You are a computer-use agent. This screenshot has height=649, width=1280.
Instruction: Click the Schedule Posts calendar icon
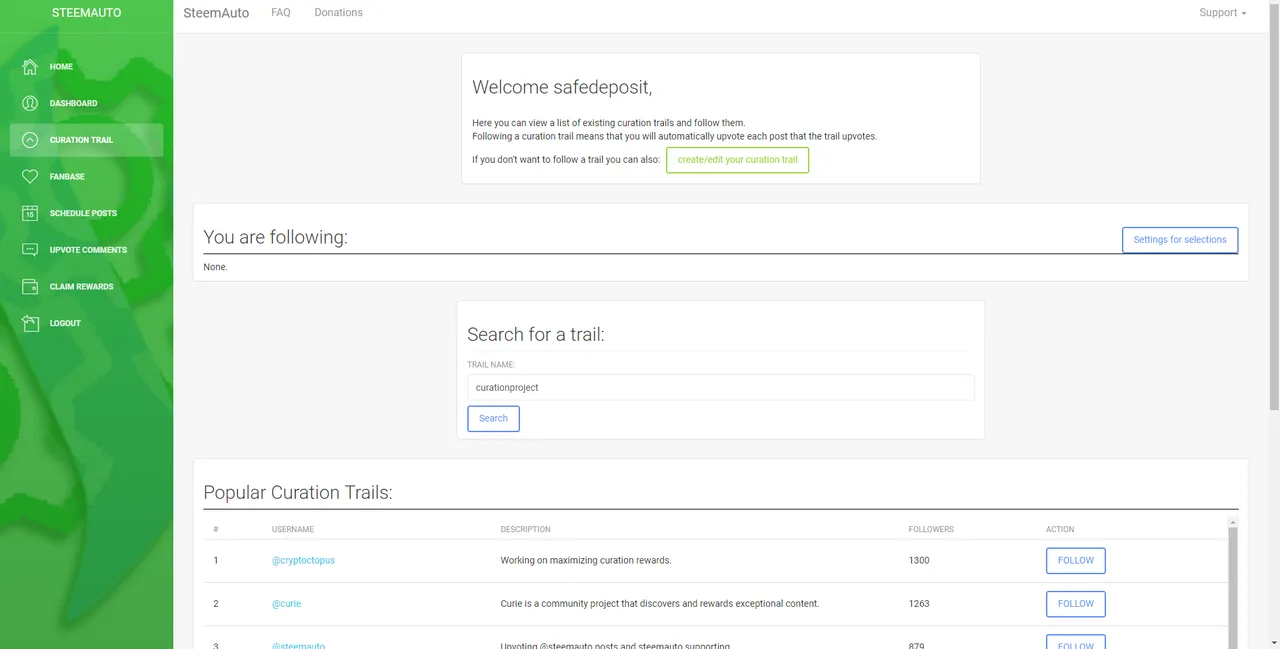(x=30, y=213)
